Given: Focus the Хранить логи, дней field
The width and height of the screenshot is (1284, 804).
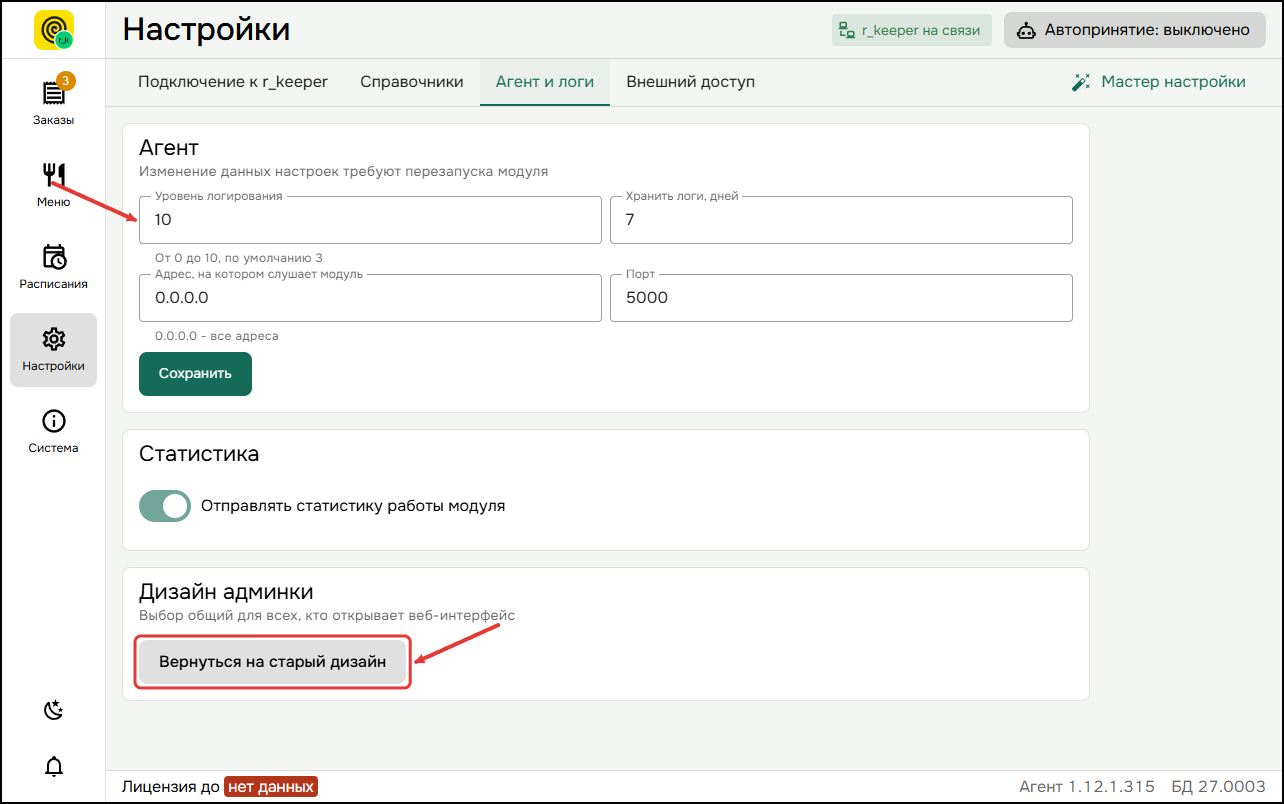Looking at the screenshot, I should click(841, 219).
